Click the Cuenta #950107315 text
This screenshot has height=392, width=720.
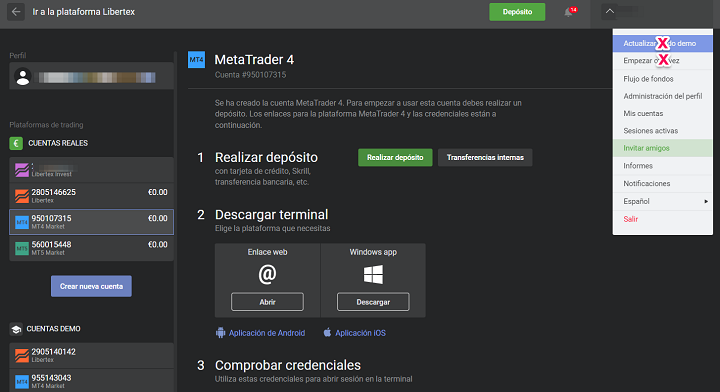click(x=250, y=75)
